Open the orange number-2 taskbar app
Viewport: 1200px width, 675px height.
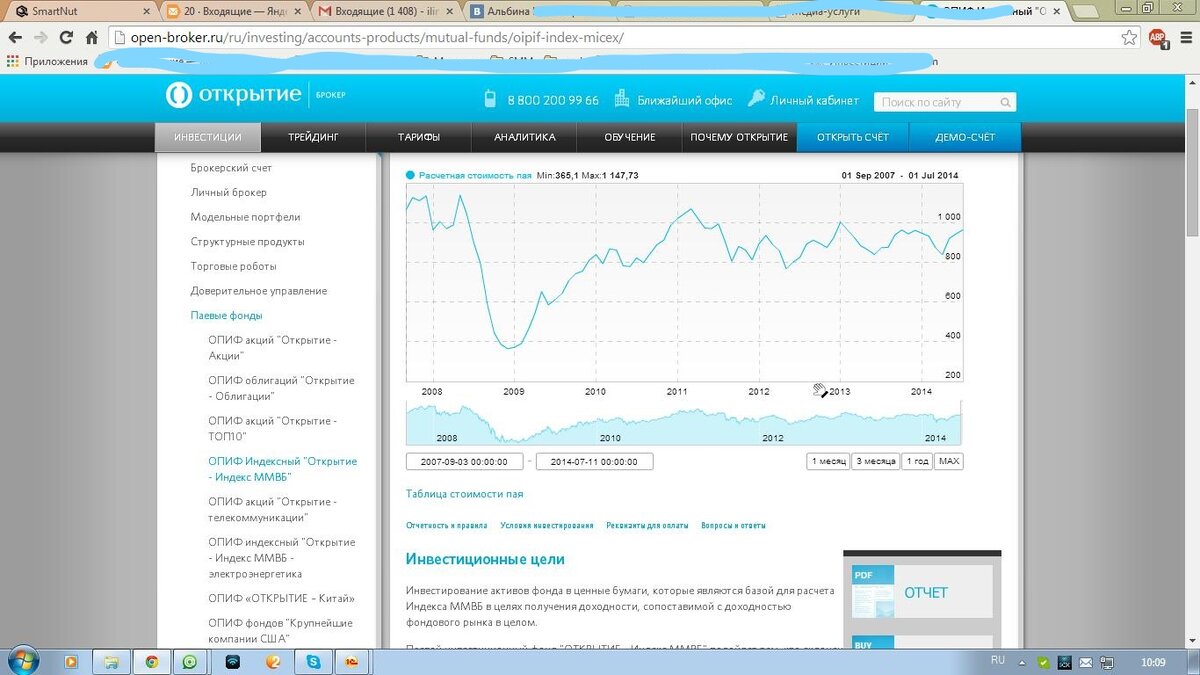(272, 661)
